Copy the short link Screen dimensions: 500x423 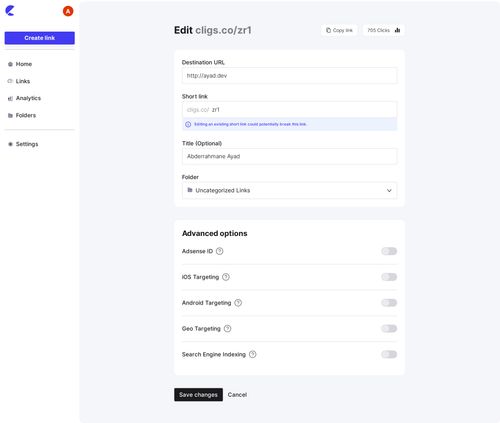[x=339, y=30]
